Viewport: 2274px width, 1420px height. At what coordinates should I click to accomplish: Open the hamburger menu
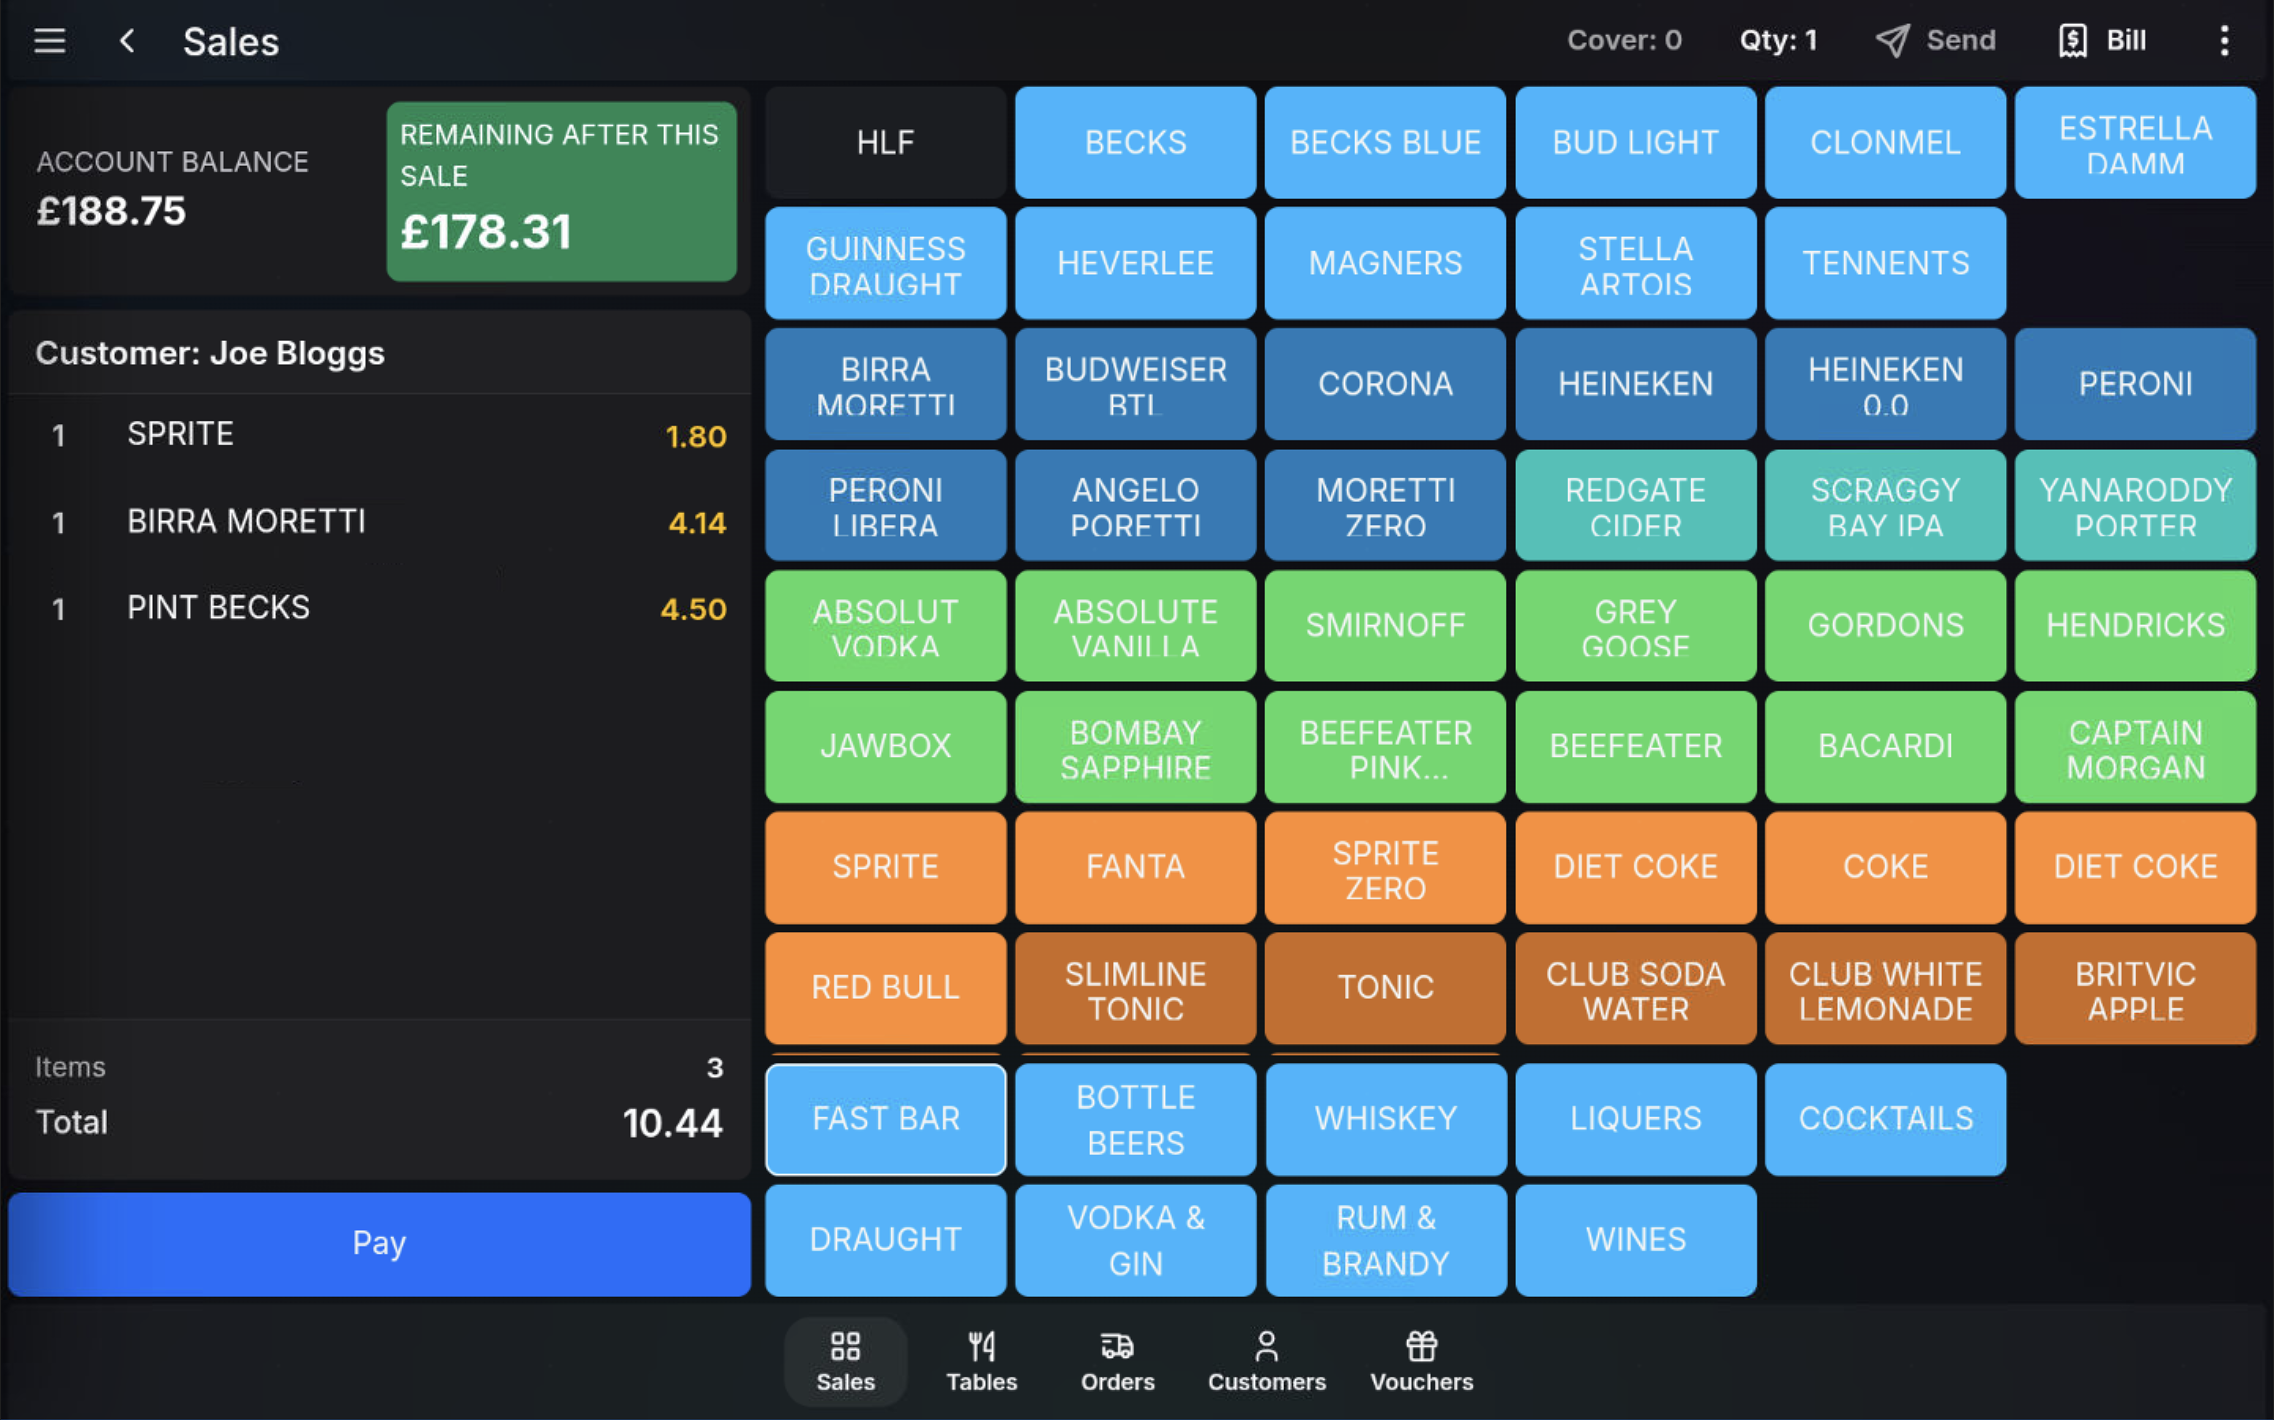(49, 41)
